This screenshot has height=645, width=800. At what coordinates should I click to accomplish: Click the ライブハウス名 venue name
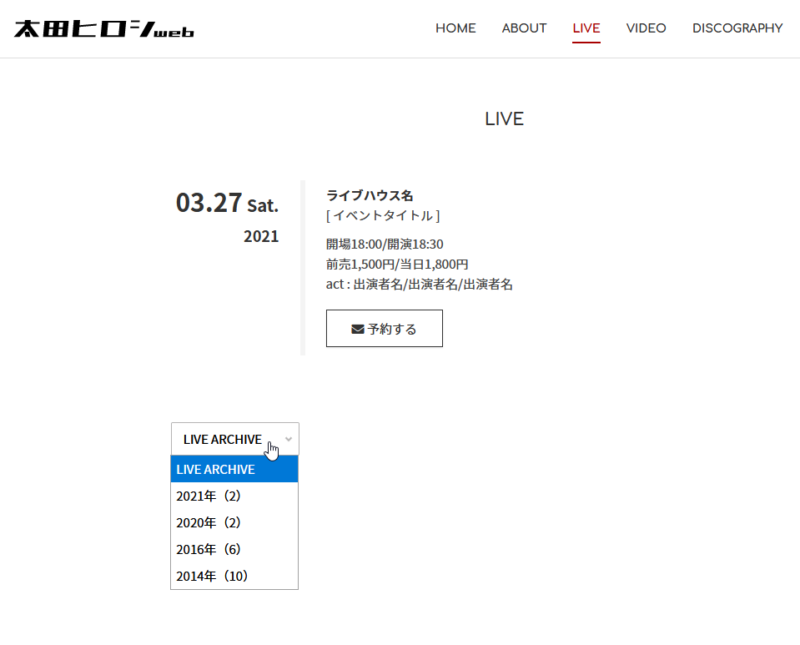pyautogui.click(x=370, y=196)
